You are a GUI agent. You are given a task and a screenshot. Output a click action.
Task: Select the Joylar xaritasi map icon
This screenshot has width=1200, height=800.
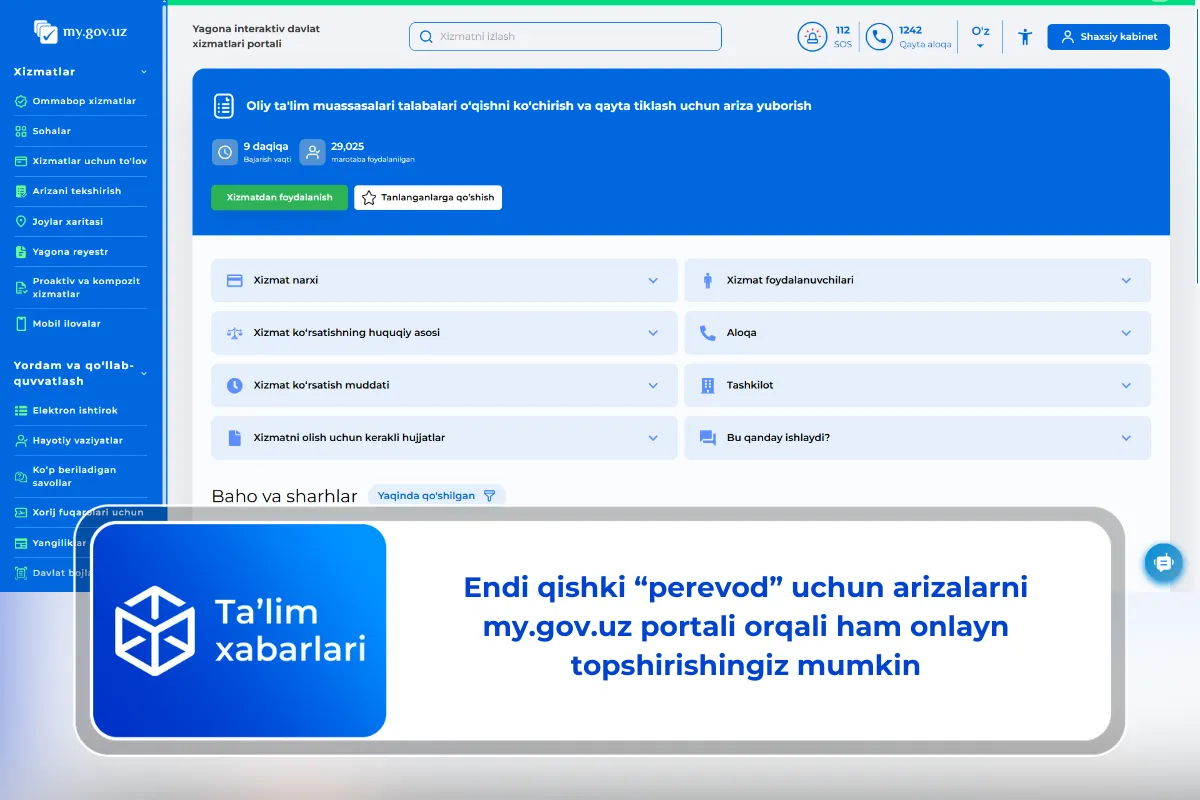[22, 221]
